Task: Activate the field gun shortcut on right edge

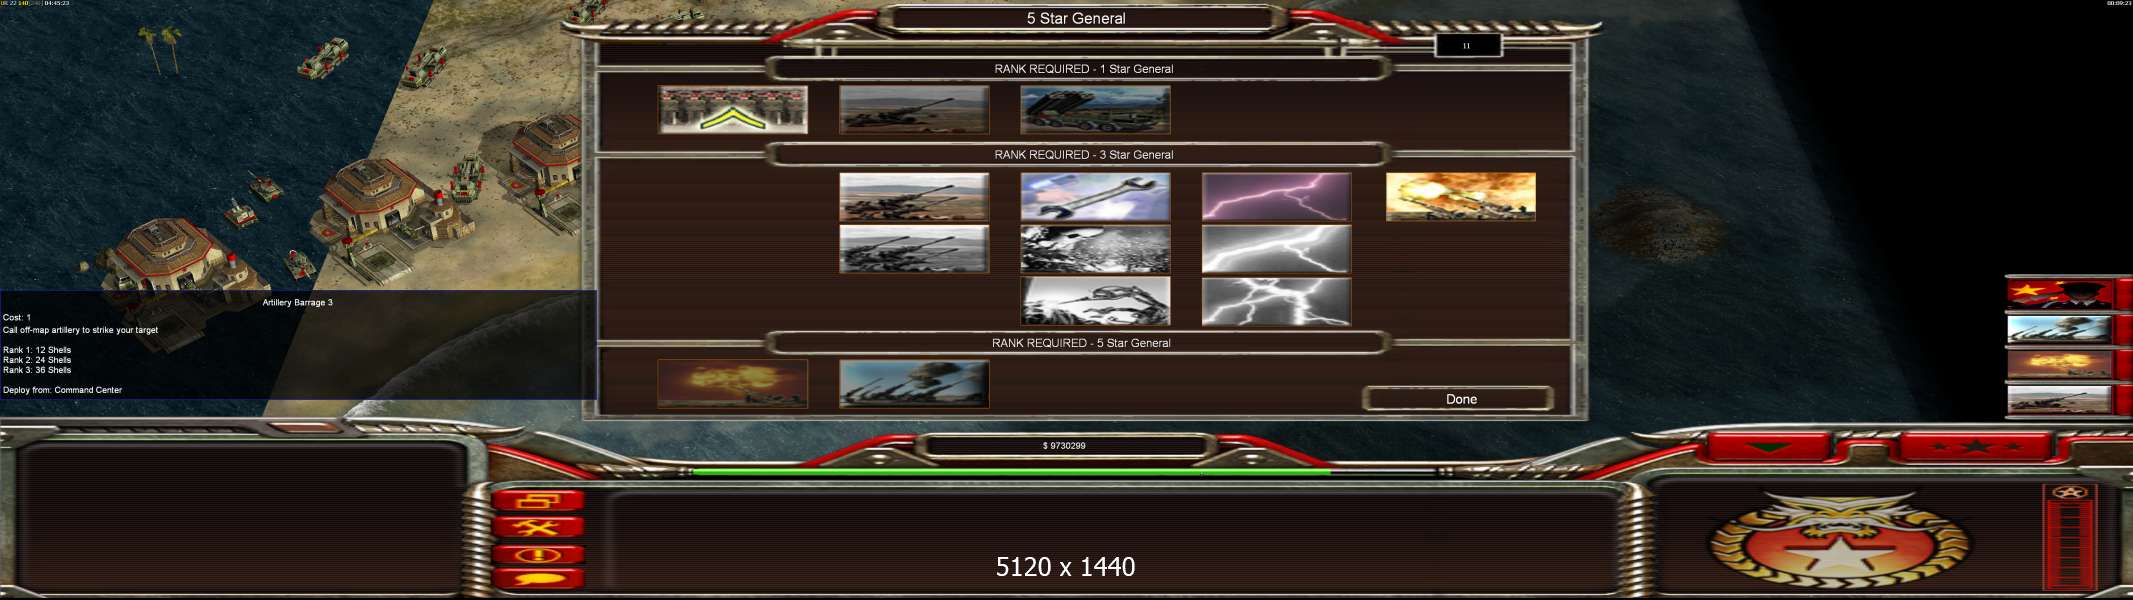Action: pos(2059,399)
